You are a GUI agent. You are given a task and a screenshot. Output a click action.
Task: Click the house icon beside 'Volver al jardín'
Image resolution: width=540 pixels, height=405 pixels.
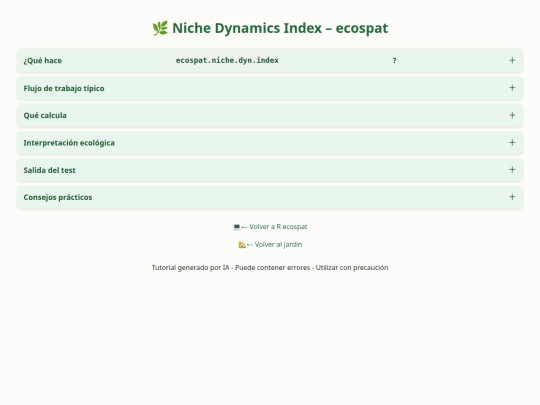tap(242, 245)
